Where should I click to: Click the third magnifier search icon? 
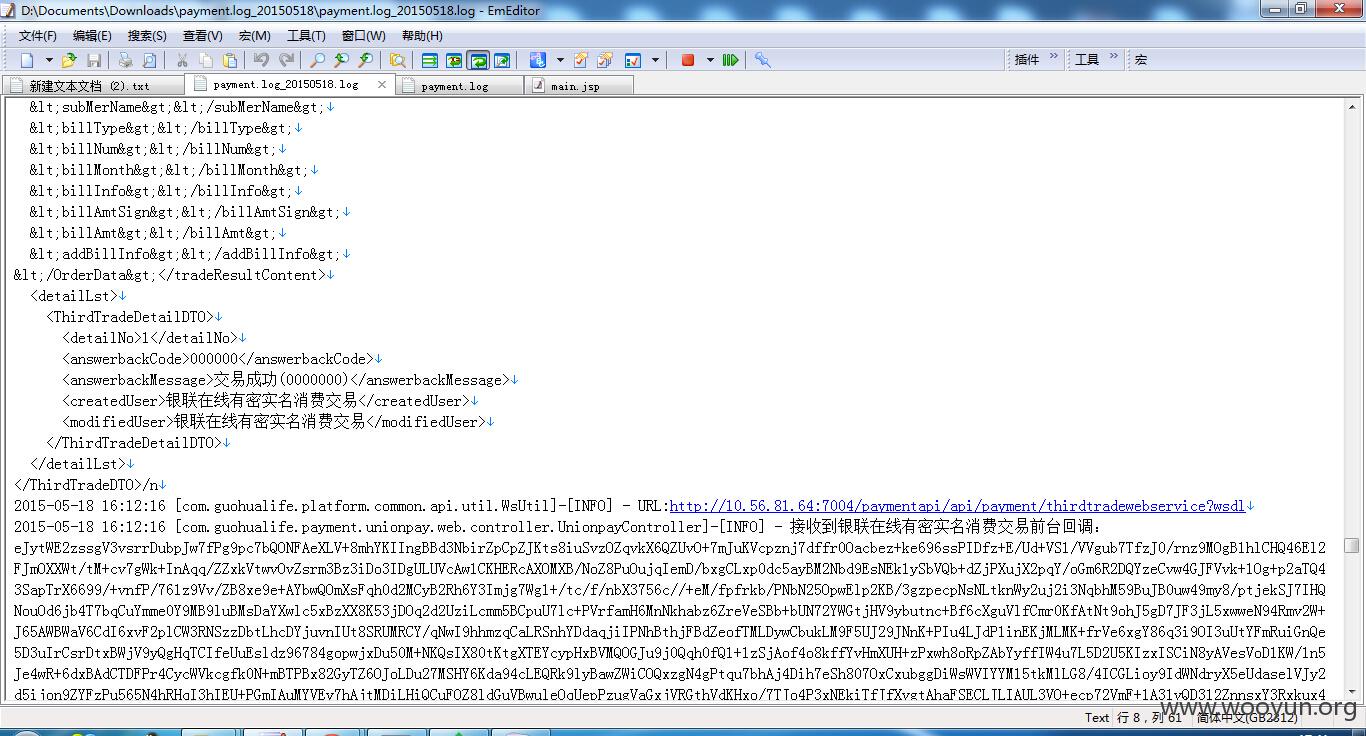coord(366,60)
